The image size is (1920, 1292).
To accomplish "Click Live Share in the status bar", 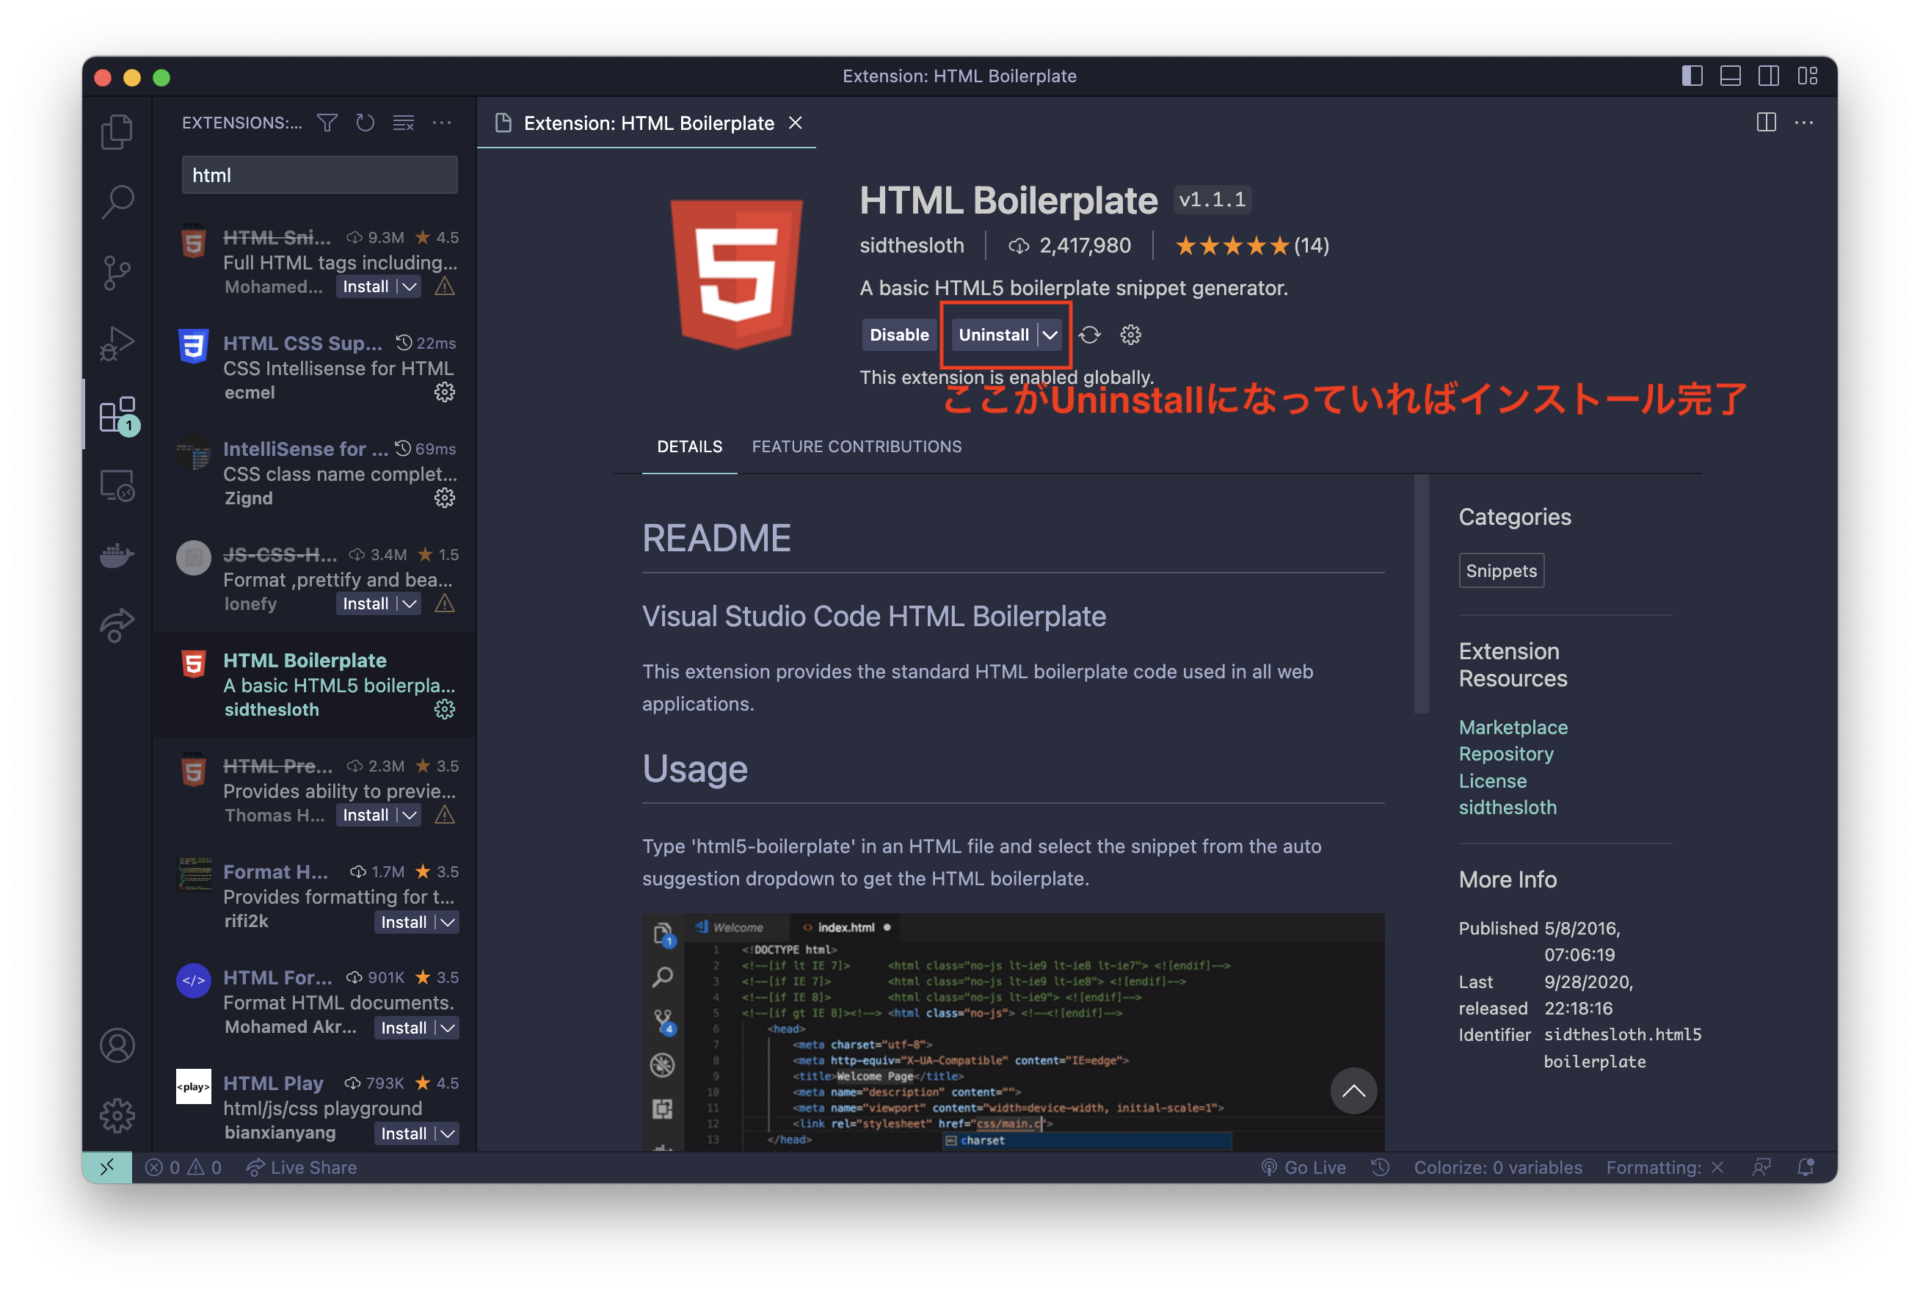I will [301, 1167].
